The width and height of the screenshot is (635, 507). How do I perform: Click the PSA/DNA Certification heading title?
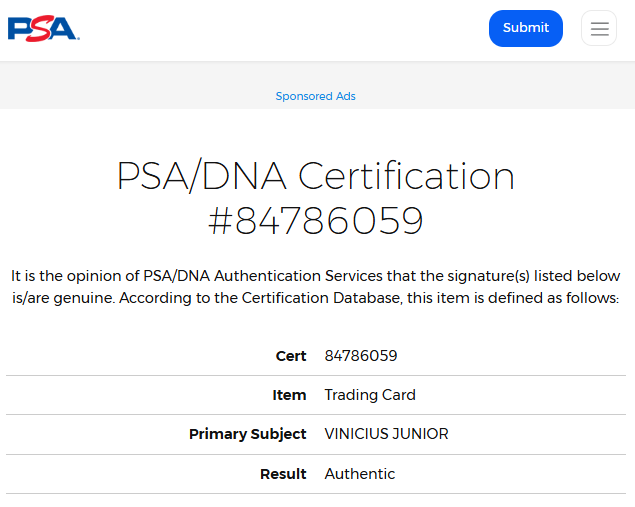coord(316,177)
